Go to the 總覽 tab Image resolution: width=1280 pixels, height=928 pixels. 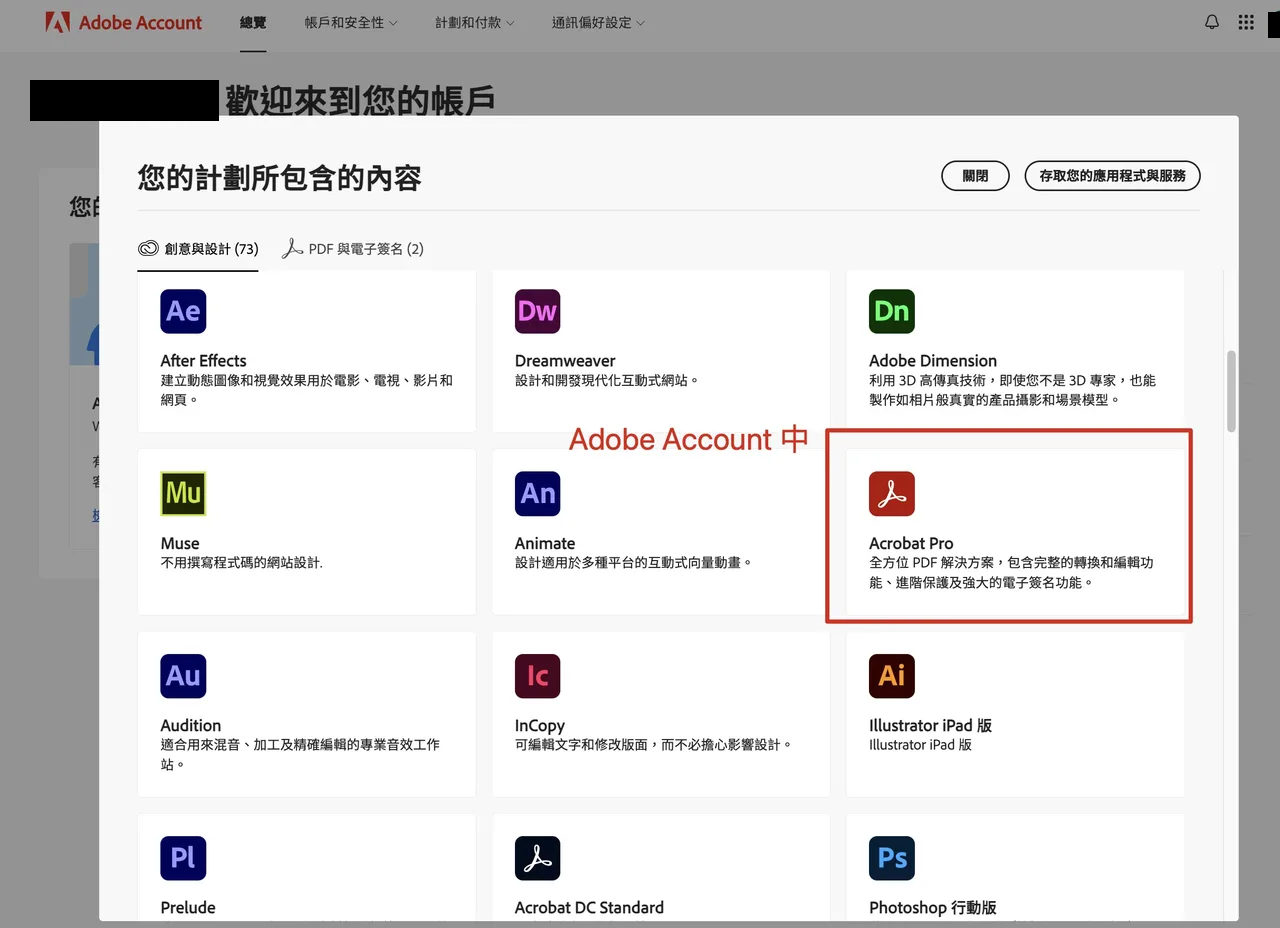point(253,22)
